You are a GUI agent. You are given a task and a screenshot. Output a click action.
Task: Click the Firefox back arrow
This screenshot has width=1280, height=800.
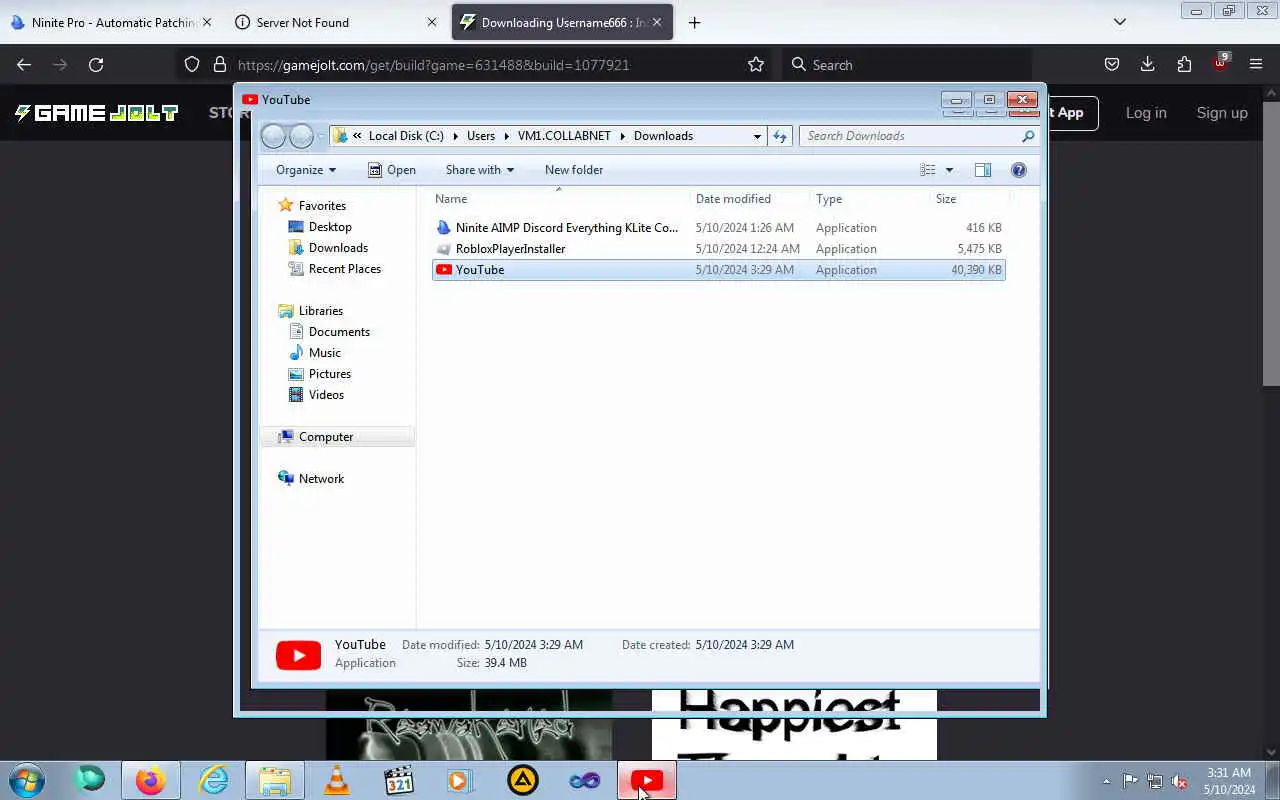[24, 64]
